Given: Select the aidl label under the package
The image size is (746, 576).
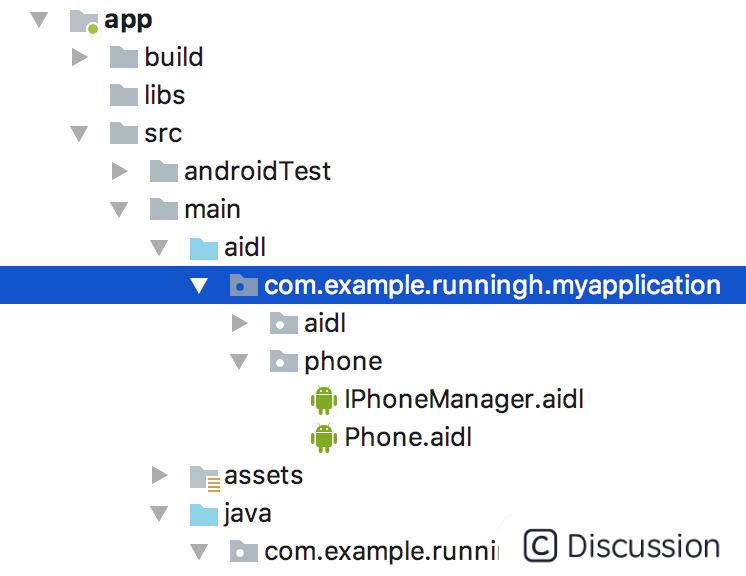Looking at the screenshot, I should point(325,323).
